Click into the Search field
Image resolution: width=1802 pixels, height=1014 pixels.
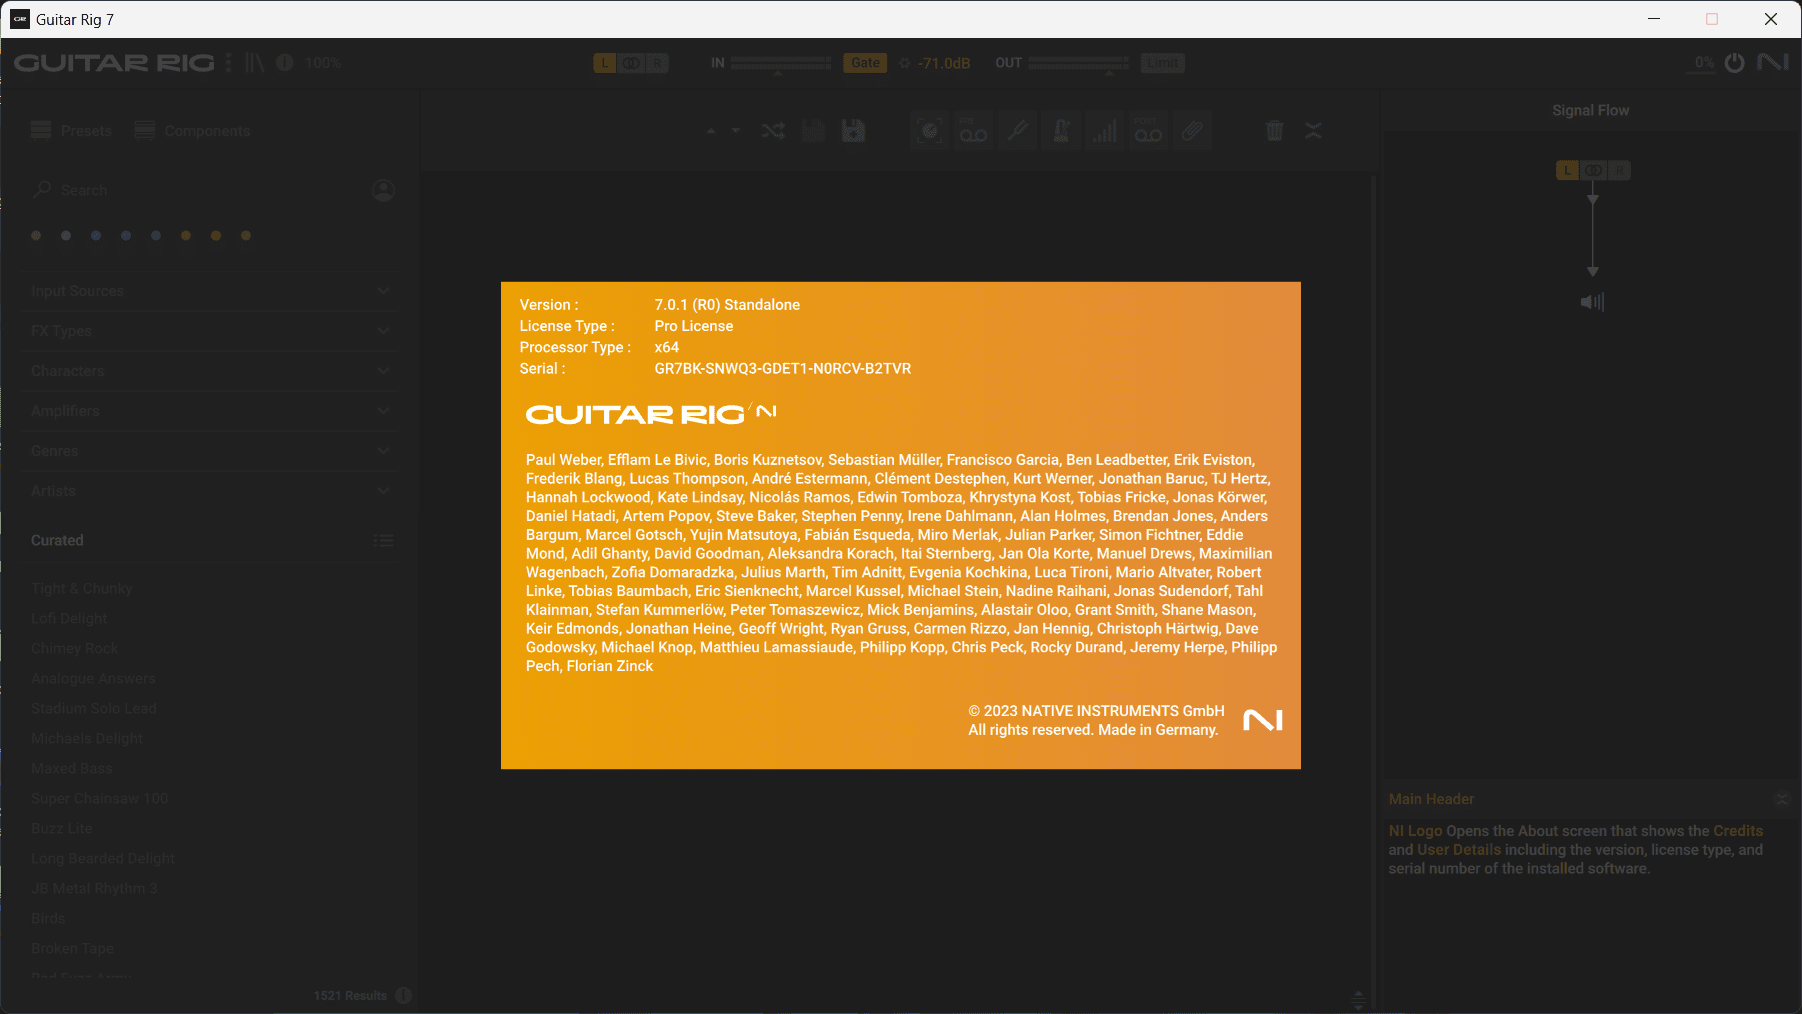click(x=200, y=190)
